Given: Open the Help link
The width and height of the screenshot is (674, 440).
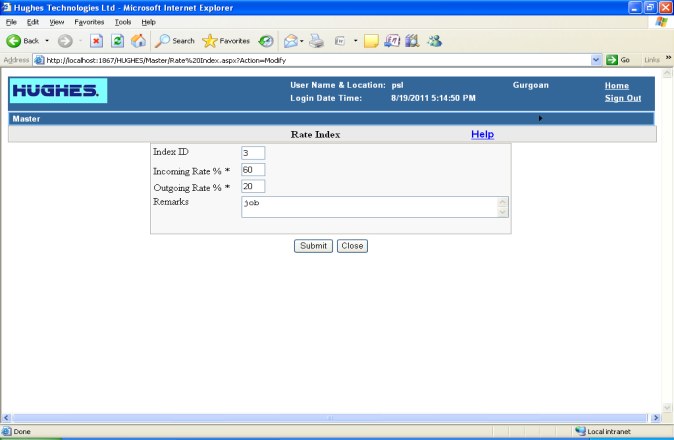Looking at the screenshot, I should [482, 134].
